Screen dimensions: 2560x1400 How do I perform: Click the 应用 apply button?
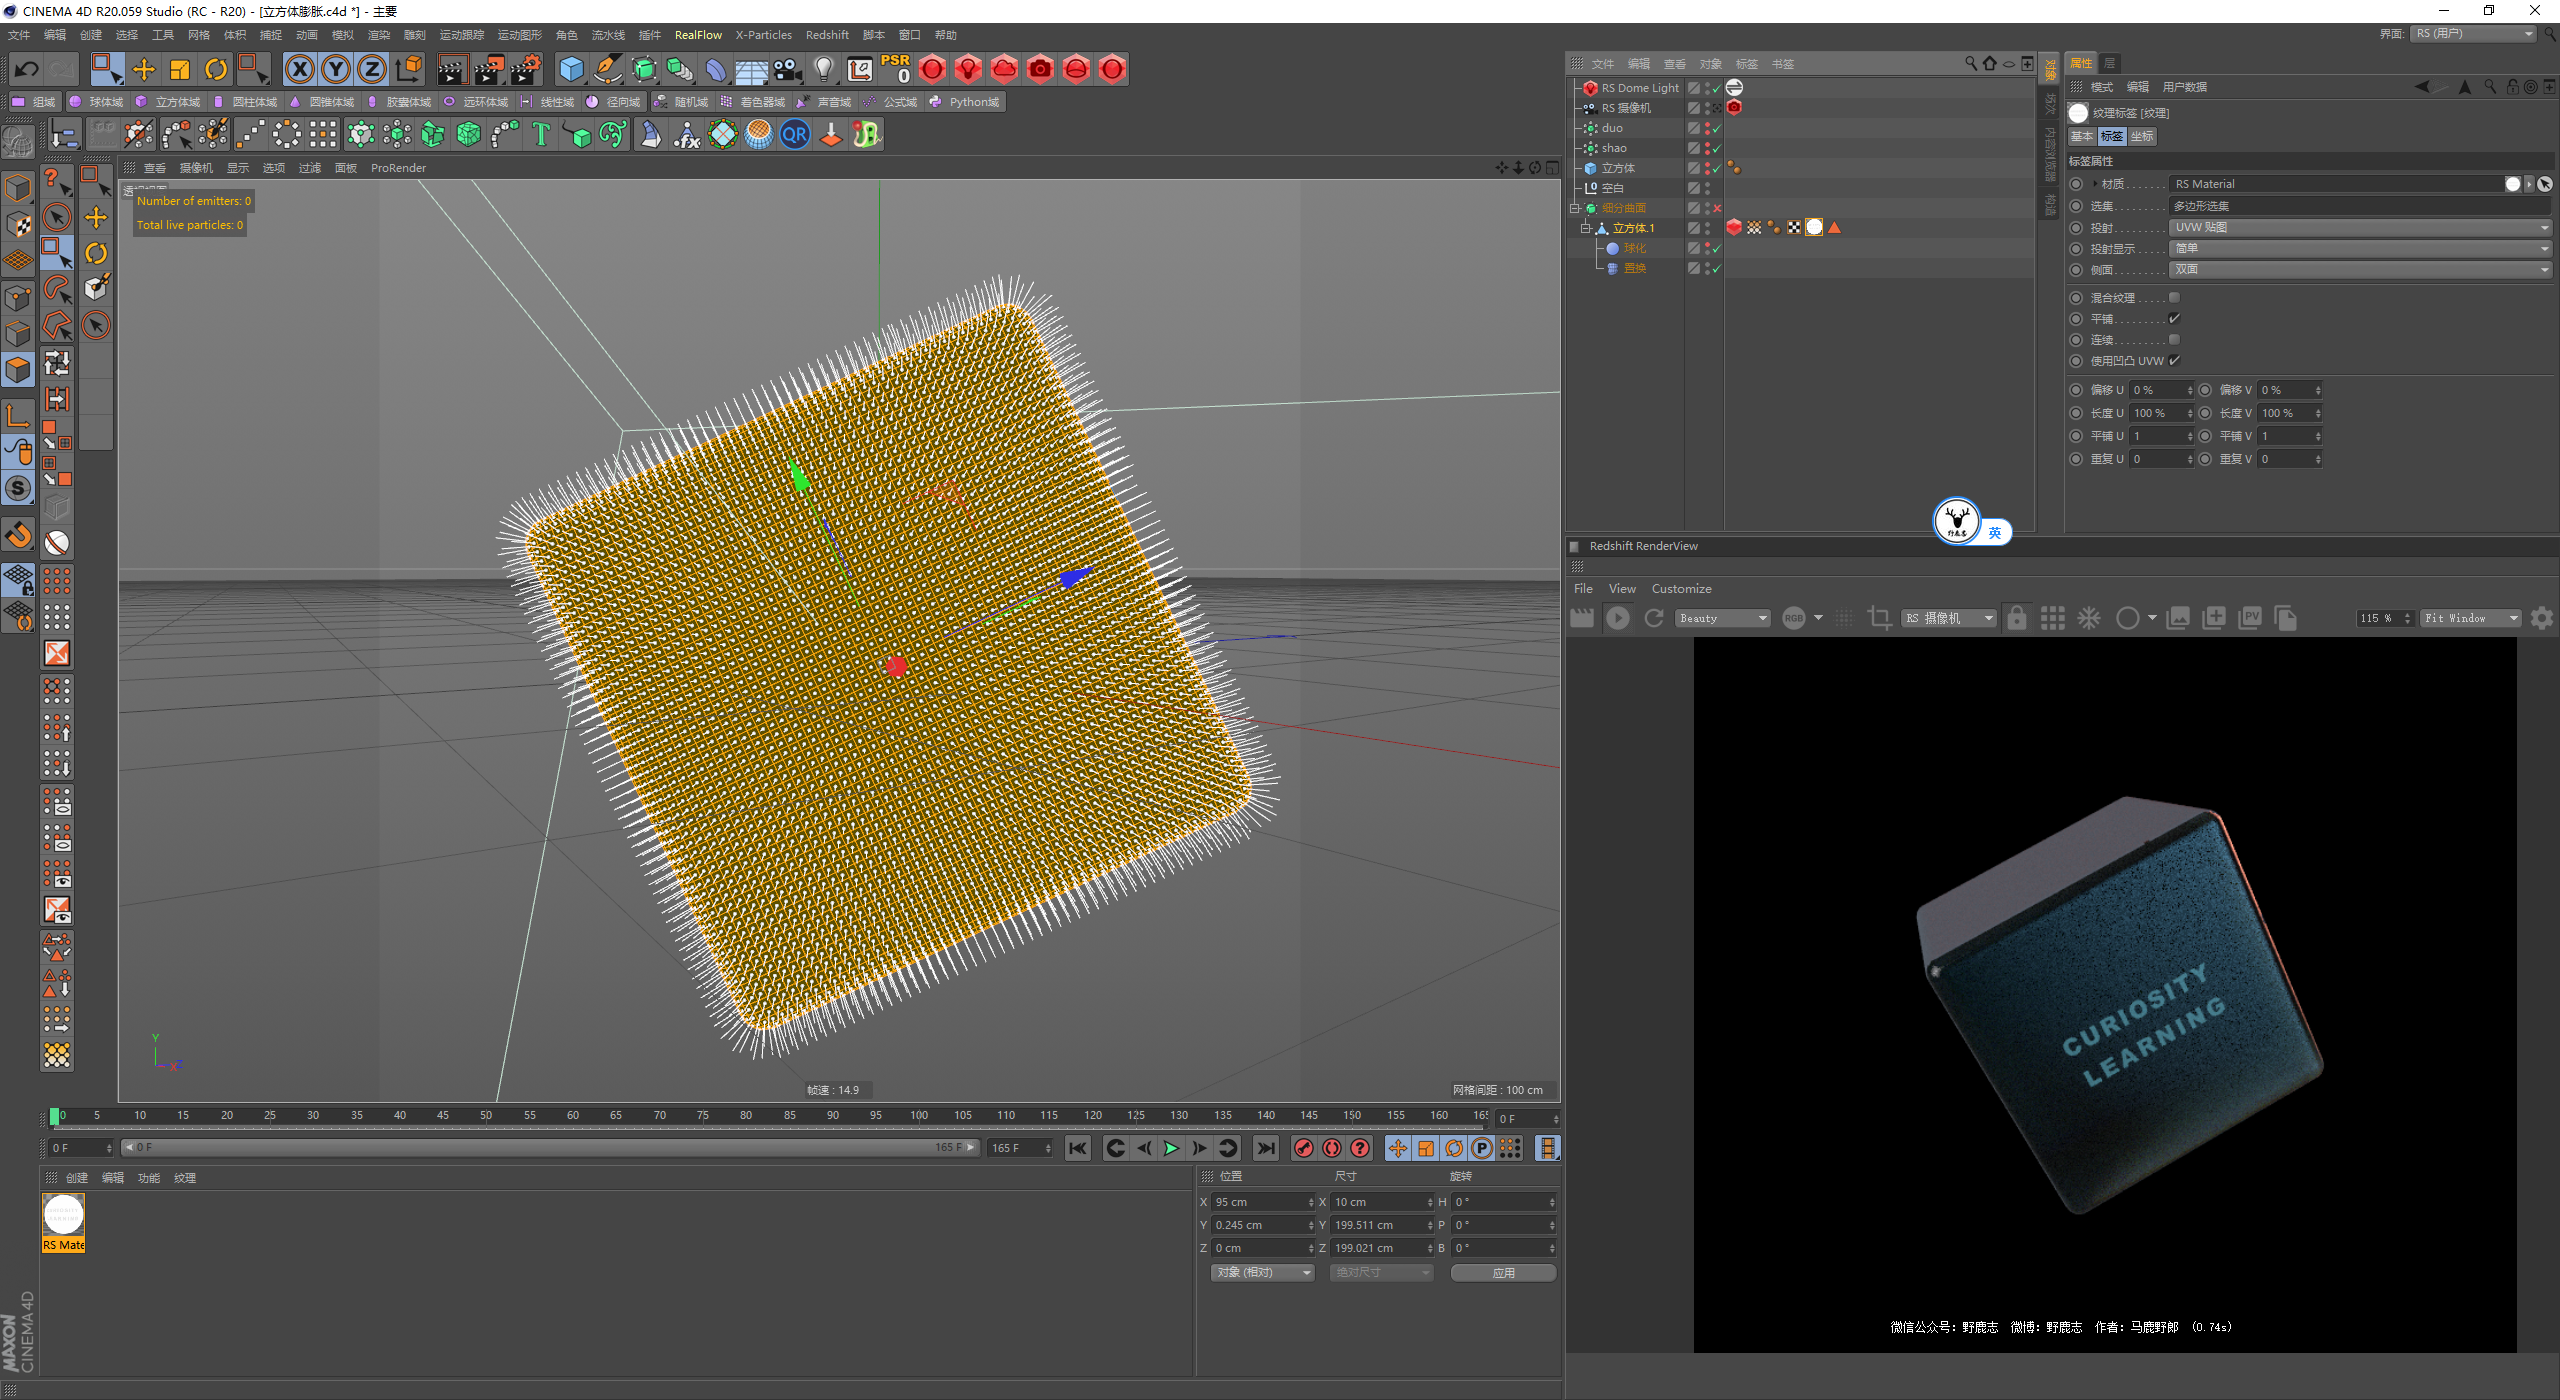[x=1503, y=1274]
